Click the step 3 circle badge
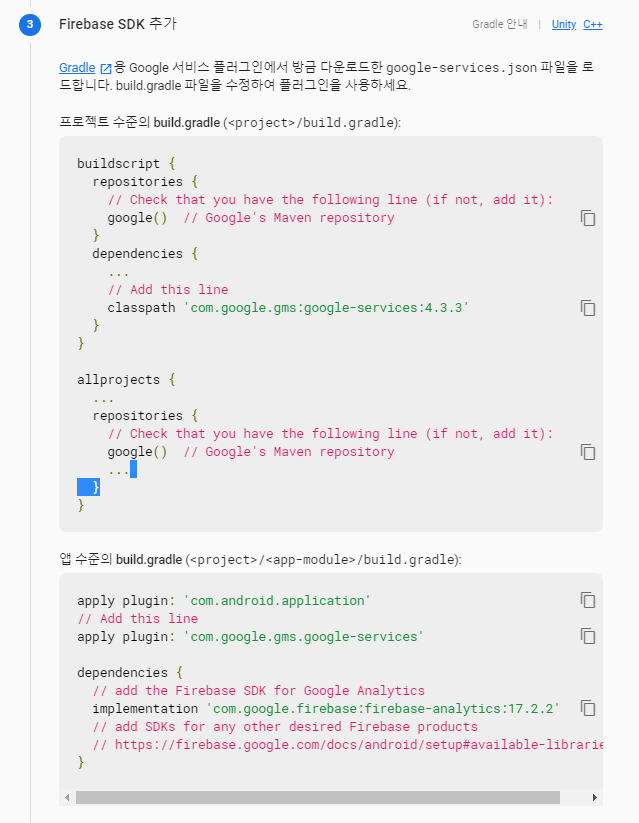The height and width of the screenshot is (823, 639). (30, 24)
